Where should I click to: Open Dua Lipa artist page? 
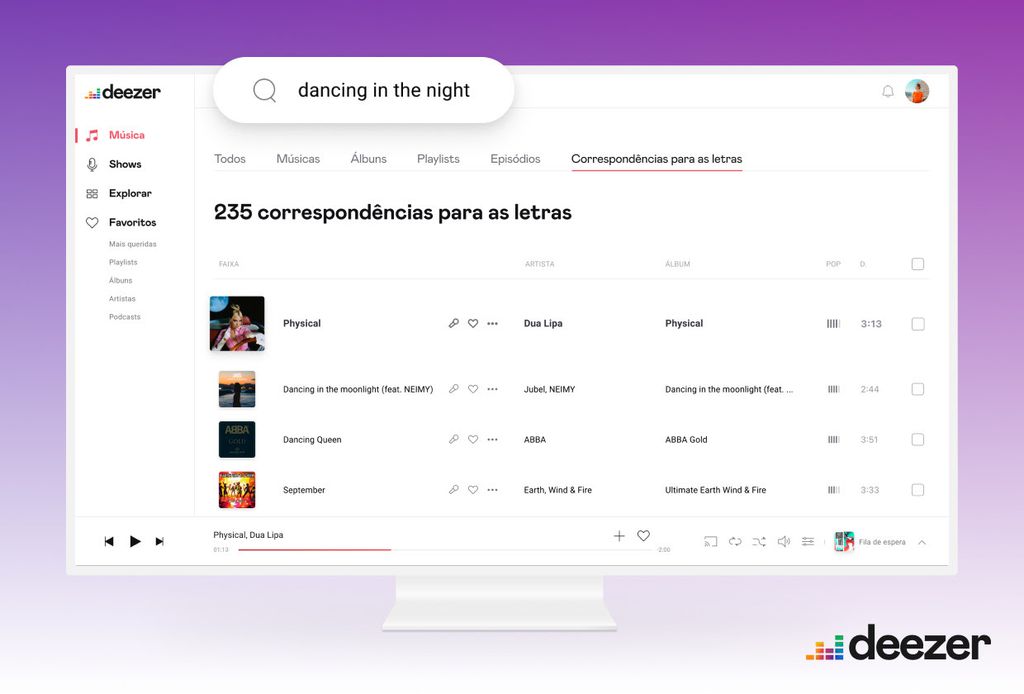[x=543, y=323]
